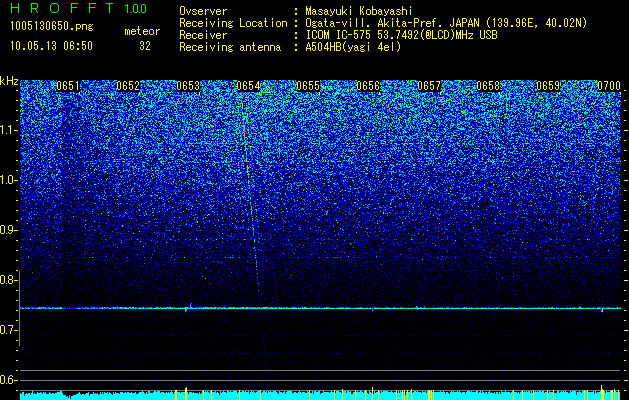Click the 0657 time marker
The width and height of the screenshot is (629, 400).
(x=429, y=86)
